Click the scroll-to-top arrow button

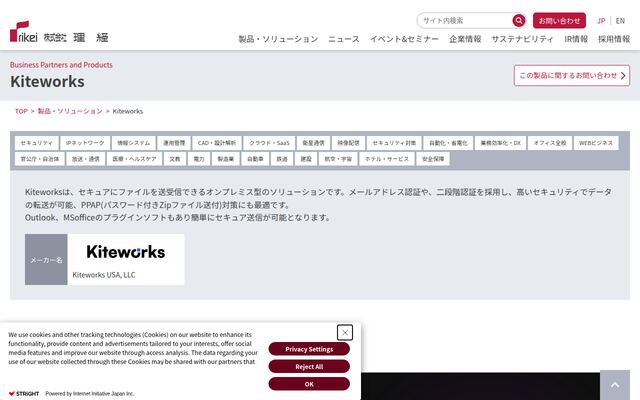coord(615,385)
